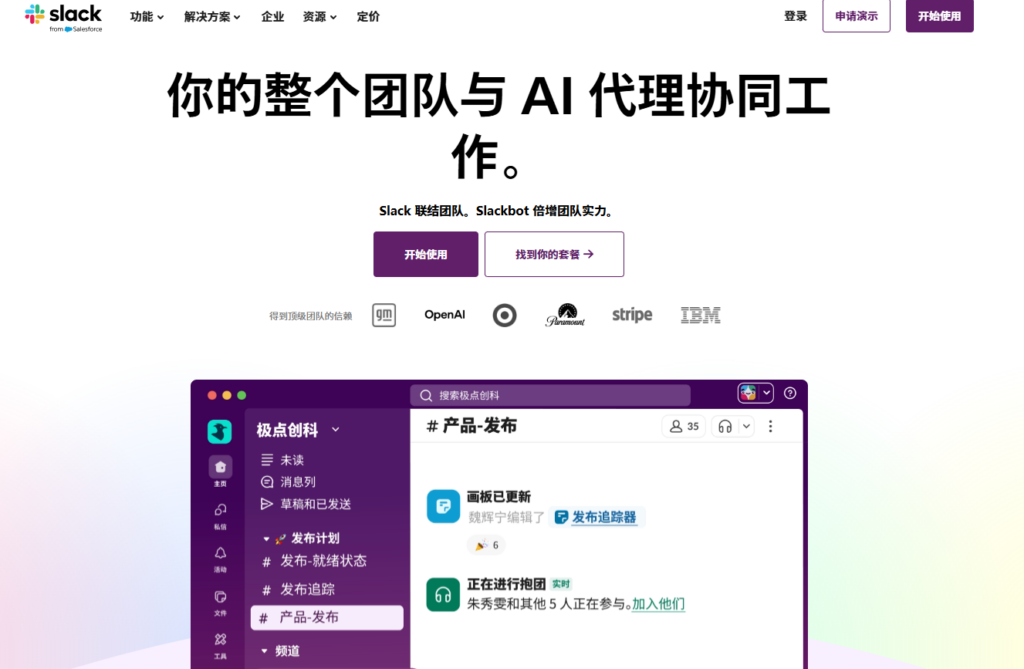Click the Slack logo in the header
Viewport: 1024px width, 669px height.
click(x=63, y=18)
